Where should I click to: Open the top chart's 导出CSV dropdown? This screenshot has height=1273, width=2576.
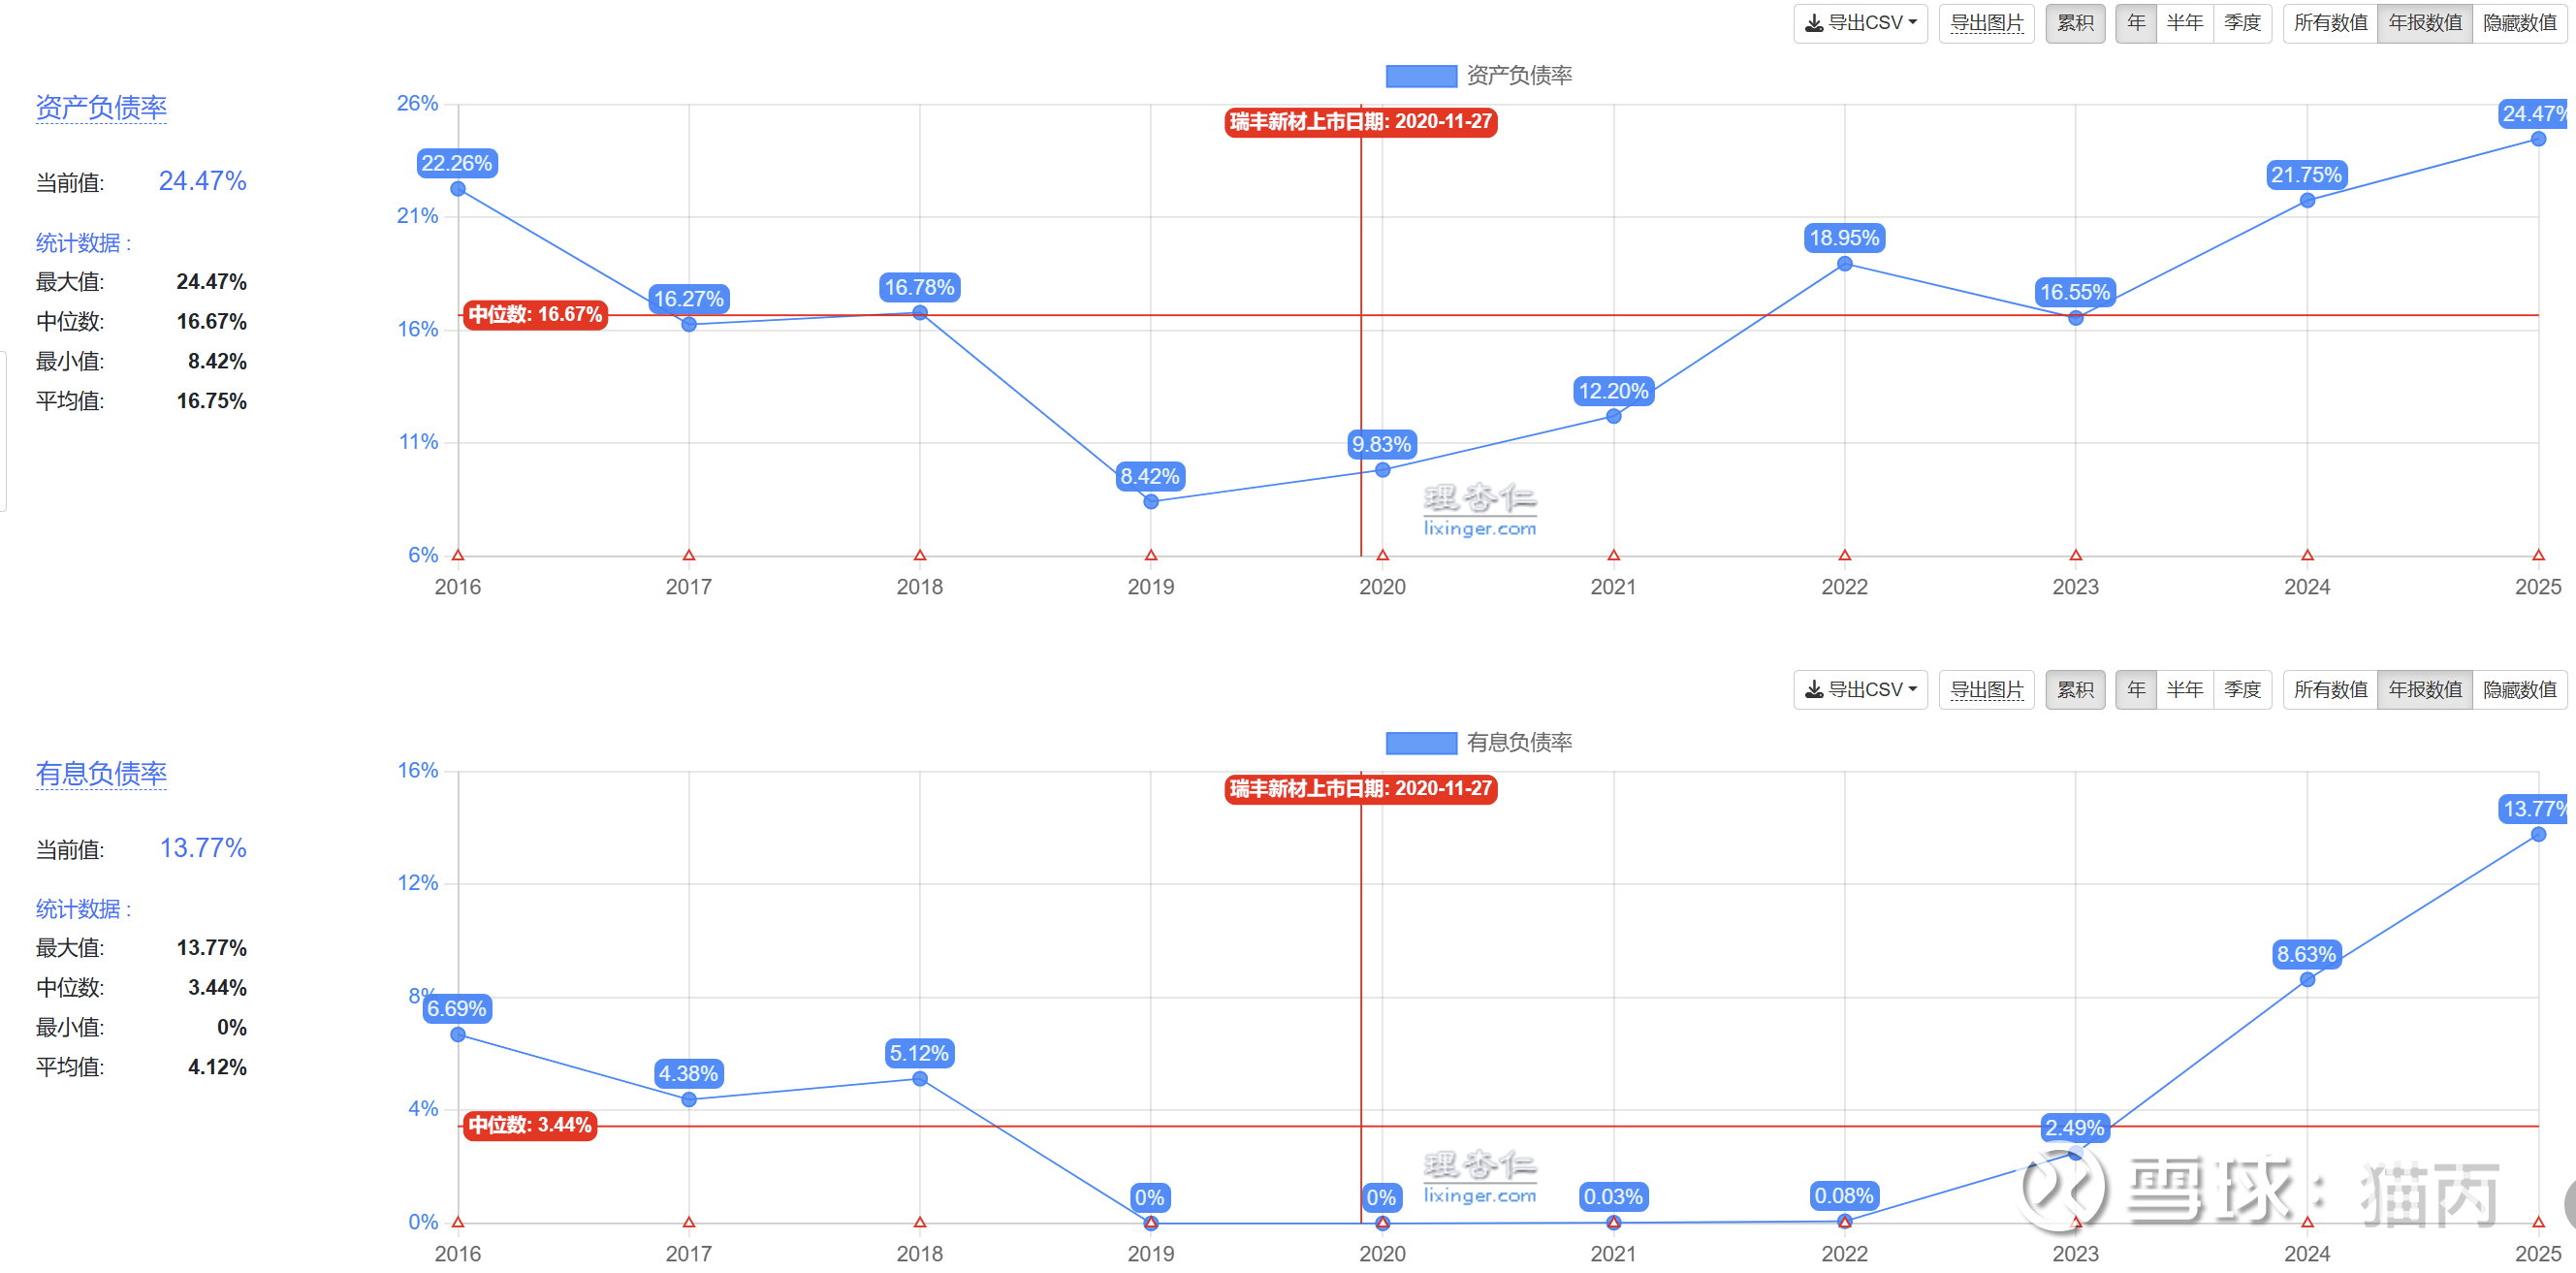(1860, 22)
